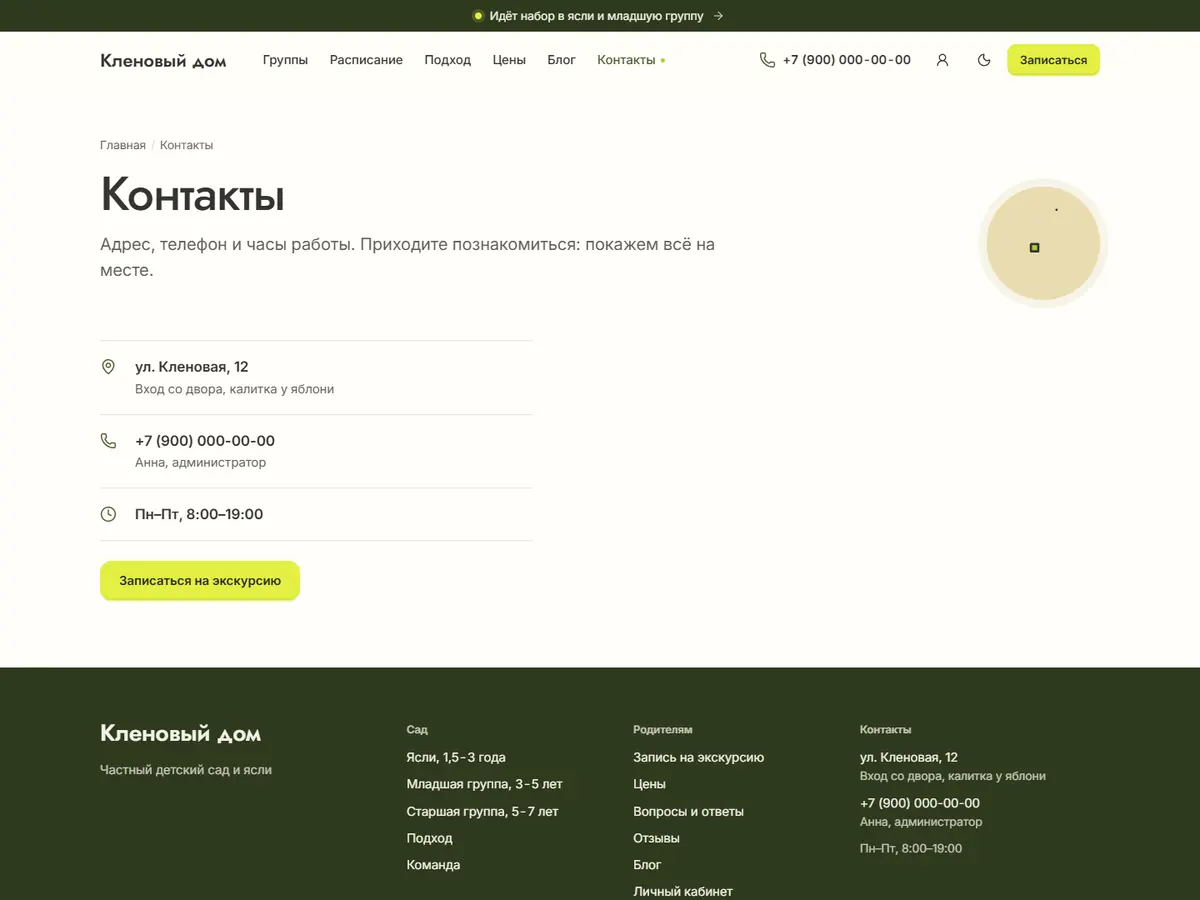Click the Записаться header button

(x=1053, y=60)
